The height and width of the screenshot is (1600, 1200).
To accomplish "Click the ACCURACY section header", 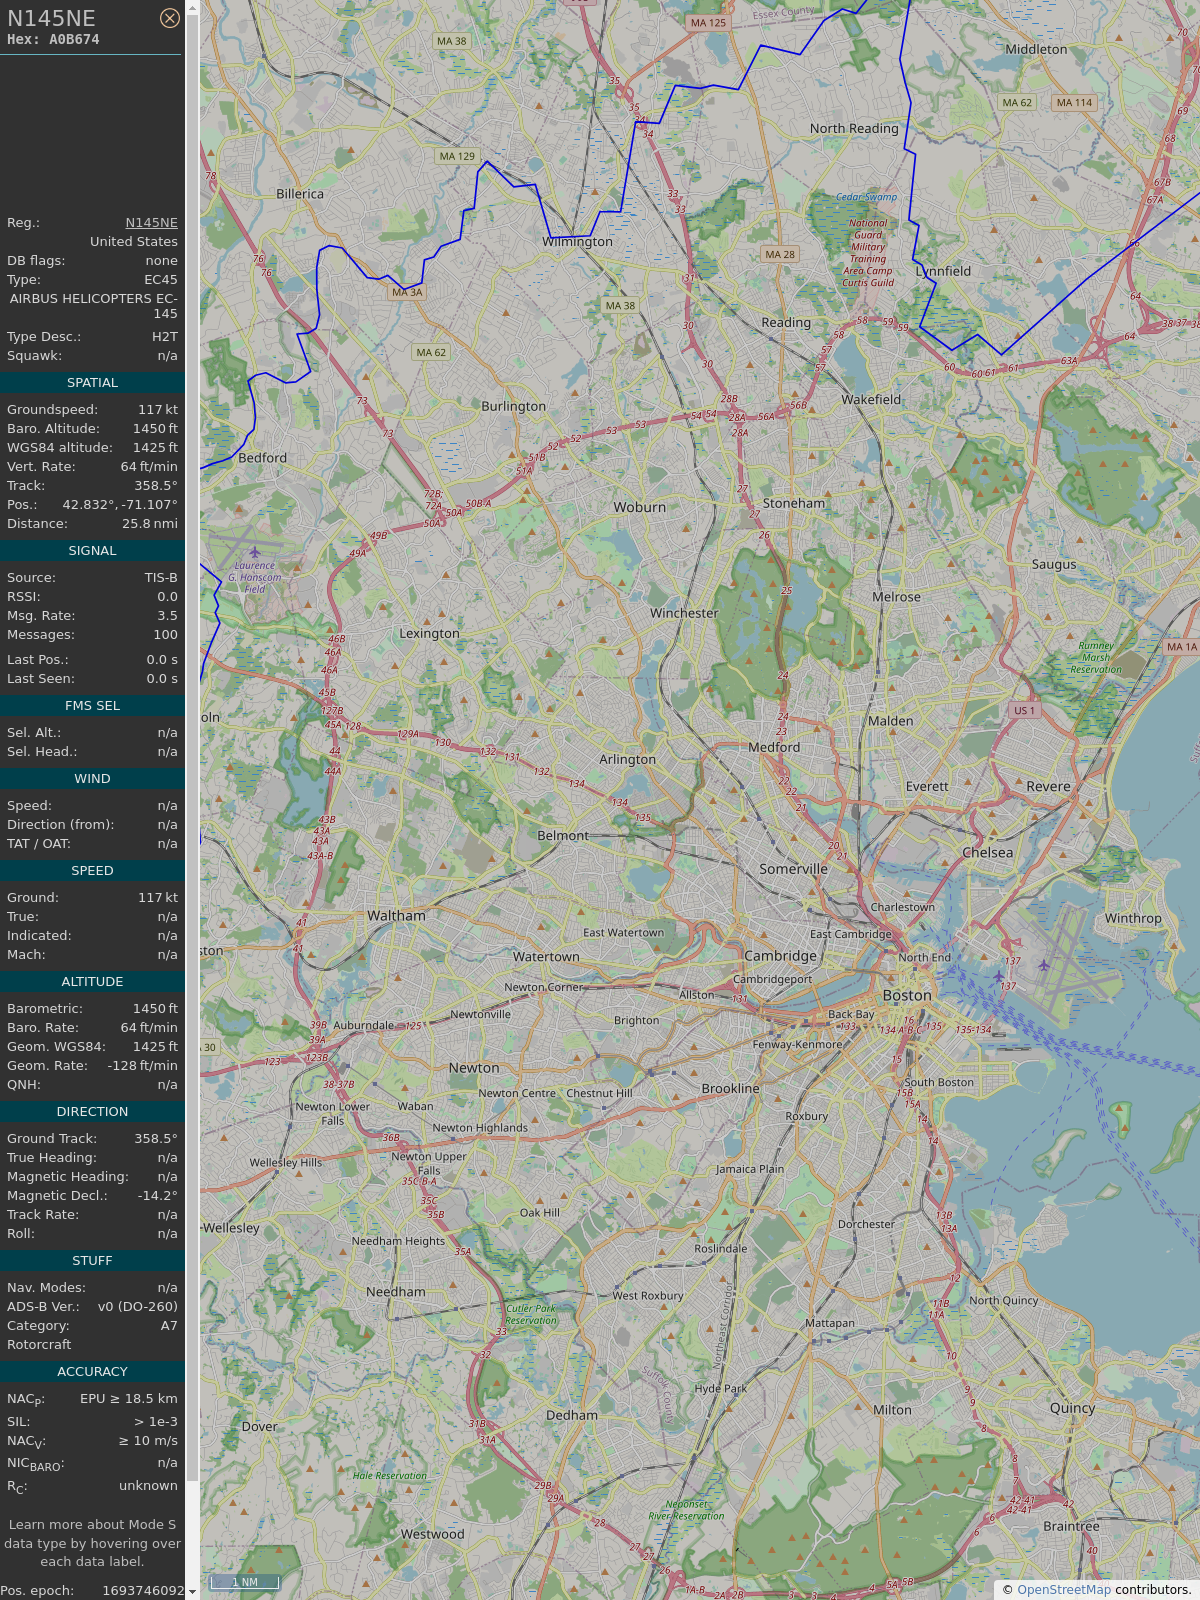I will [92, 1372].
